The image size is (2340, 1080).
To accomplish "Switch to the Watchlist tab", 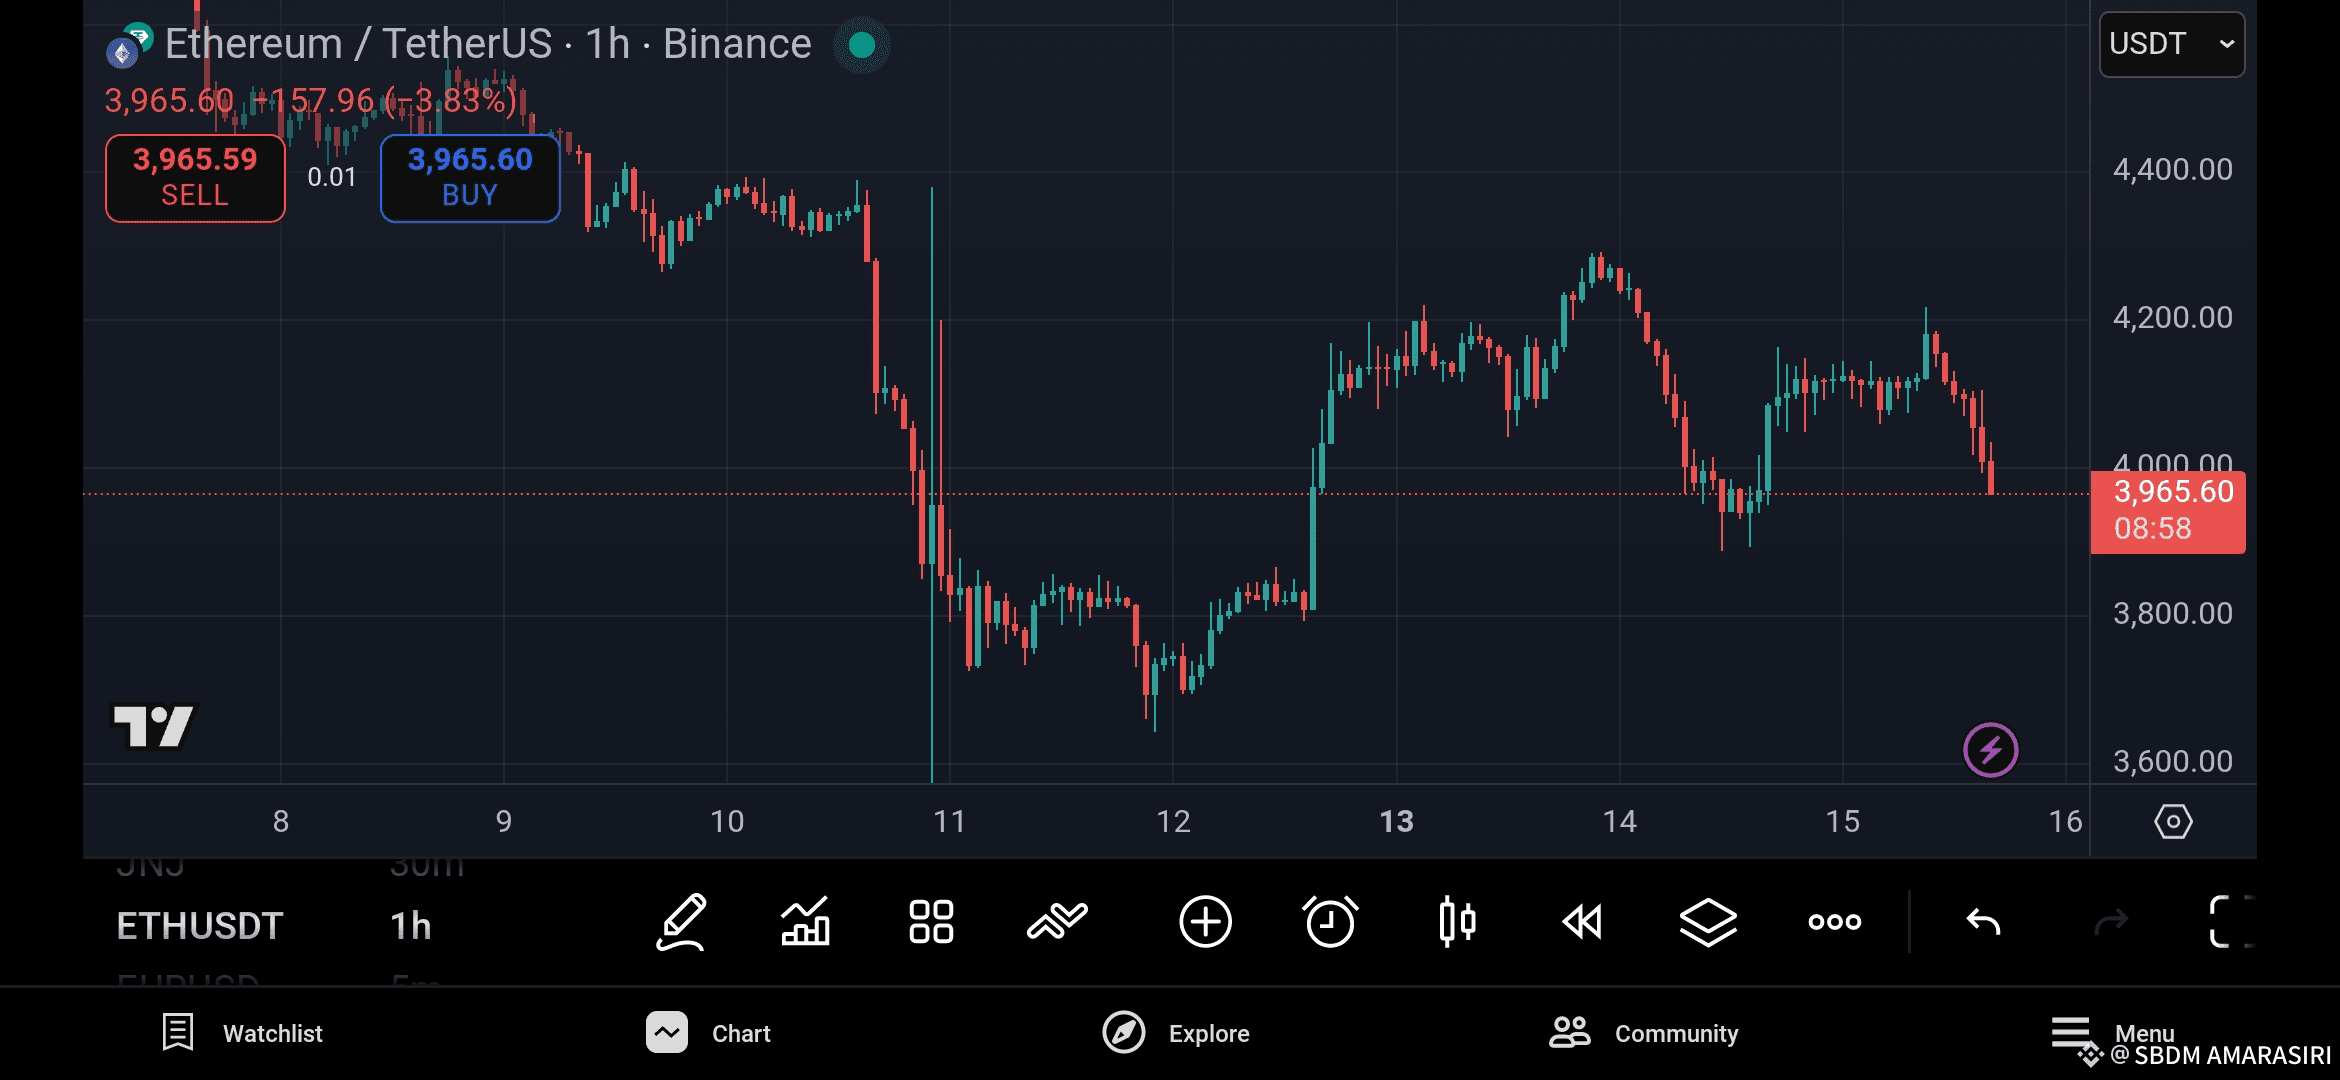I will coord(243,1033).
